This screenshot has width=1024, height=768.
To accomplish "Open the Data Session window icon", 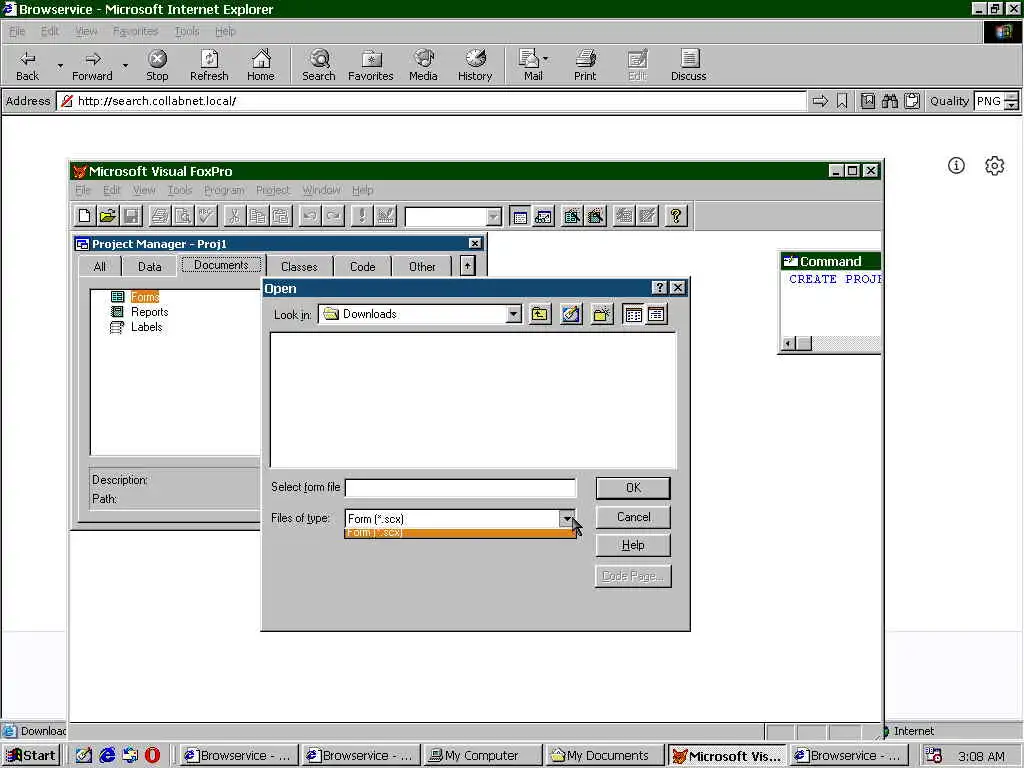I will tap(543, 216).
